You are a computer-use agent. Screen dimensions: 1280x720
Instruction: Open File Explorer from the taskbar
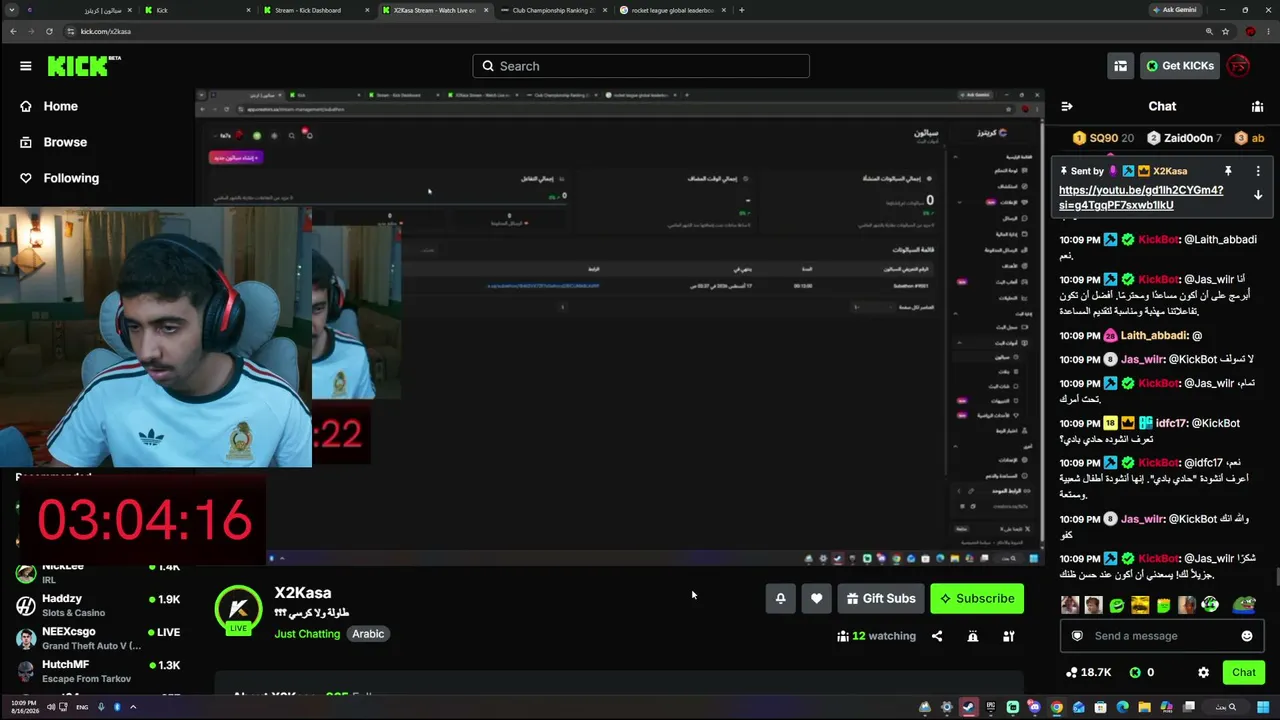(1144, 708)
